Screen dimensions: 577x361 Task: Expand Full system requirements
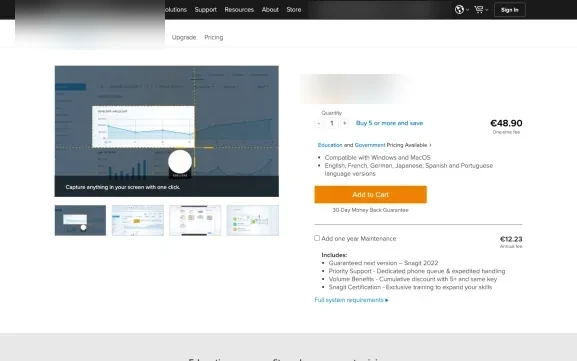(x=351, y=300)
